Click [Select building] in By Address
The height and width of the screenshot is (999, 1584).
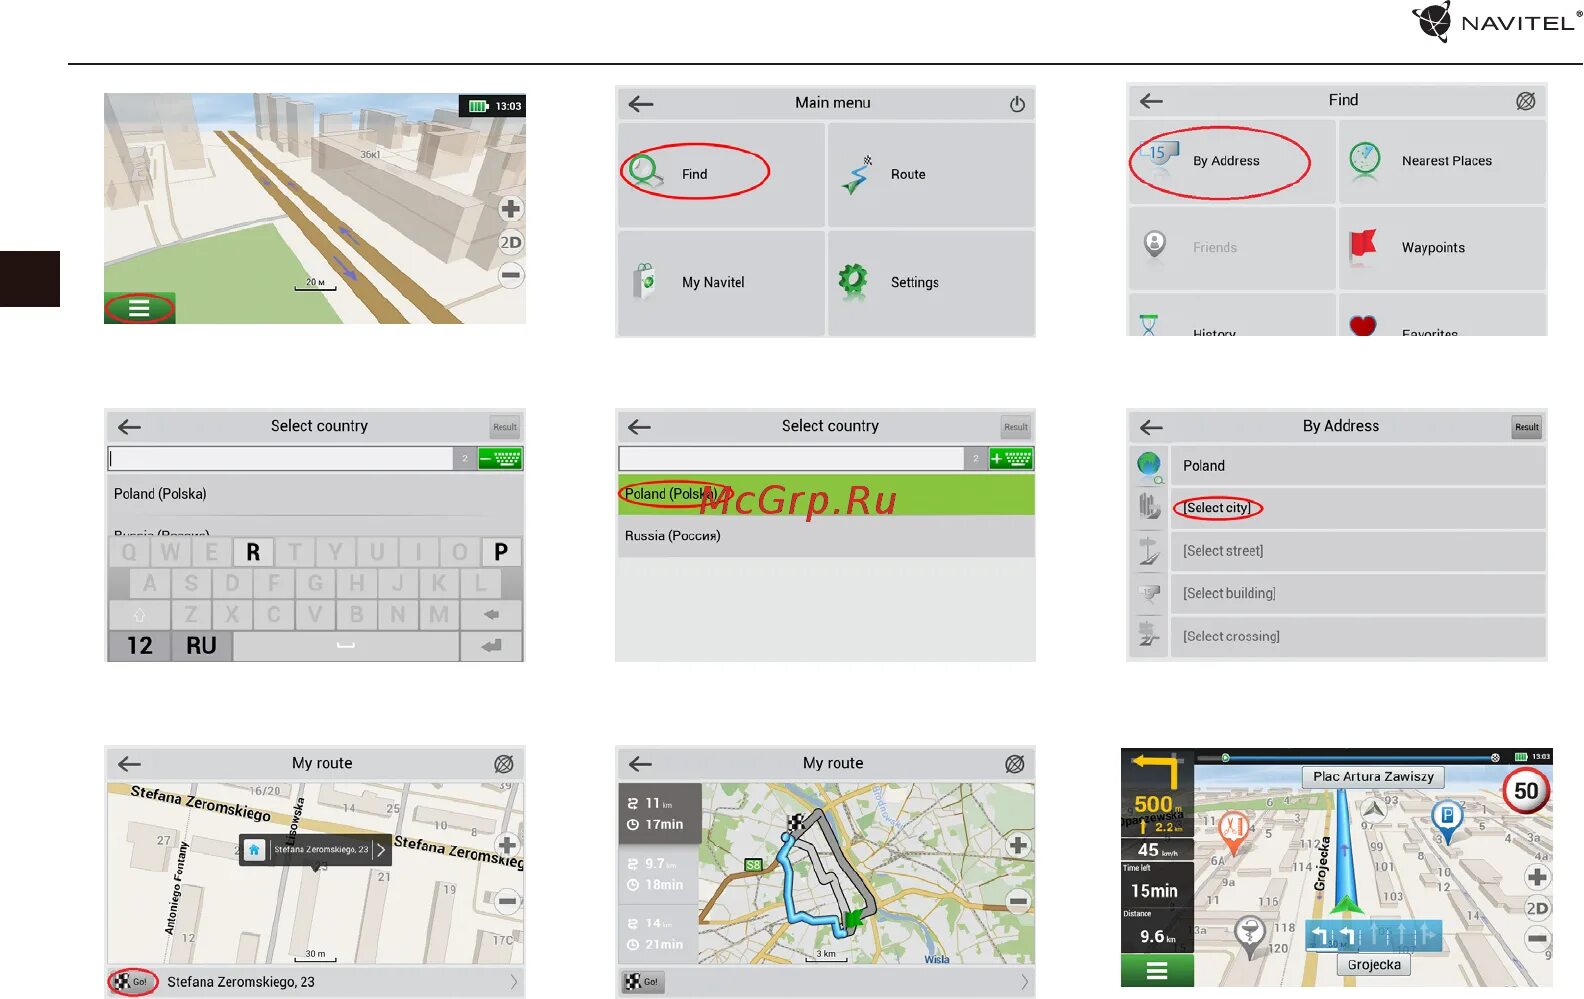(1358, 594)
